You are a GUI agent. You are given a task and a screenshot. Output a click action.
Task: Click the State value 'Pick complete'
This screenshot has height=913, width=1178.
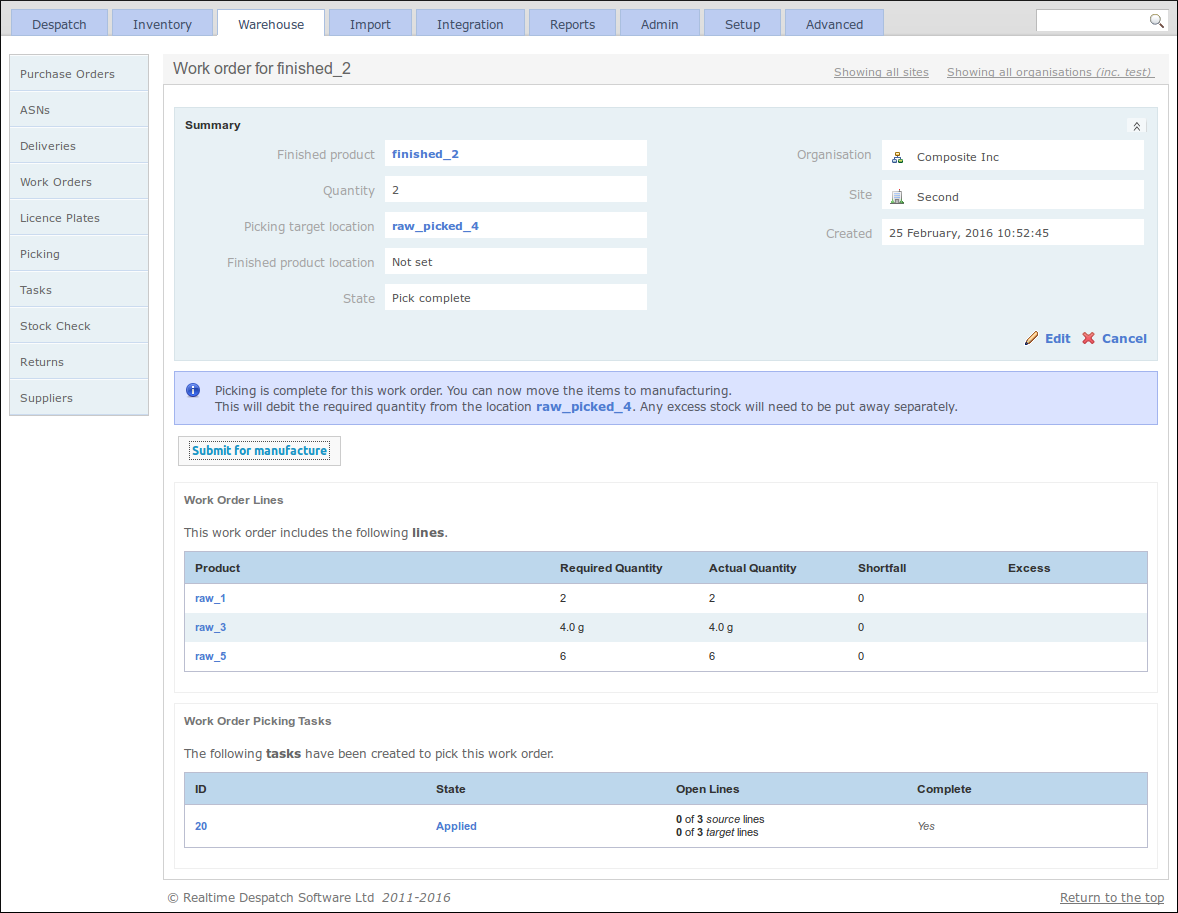click(515, 298)
